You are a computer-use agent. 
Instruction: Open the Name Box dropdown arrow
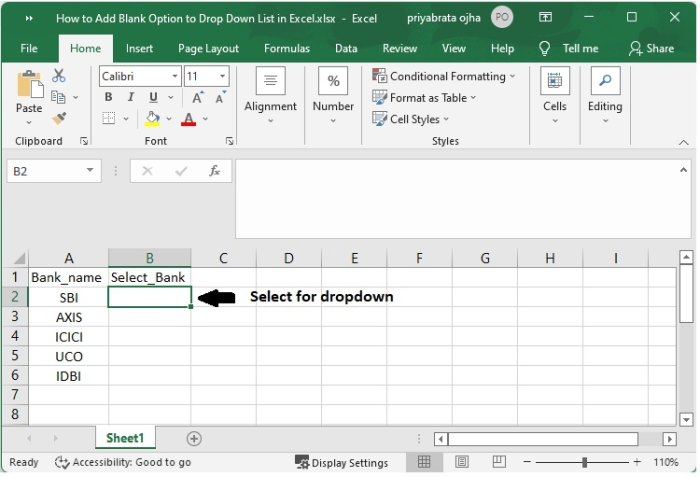(91, 171)
